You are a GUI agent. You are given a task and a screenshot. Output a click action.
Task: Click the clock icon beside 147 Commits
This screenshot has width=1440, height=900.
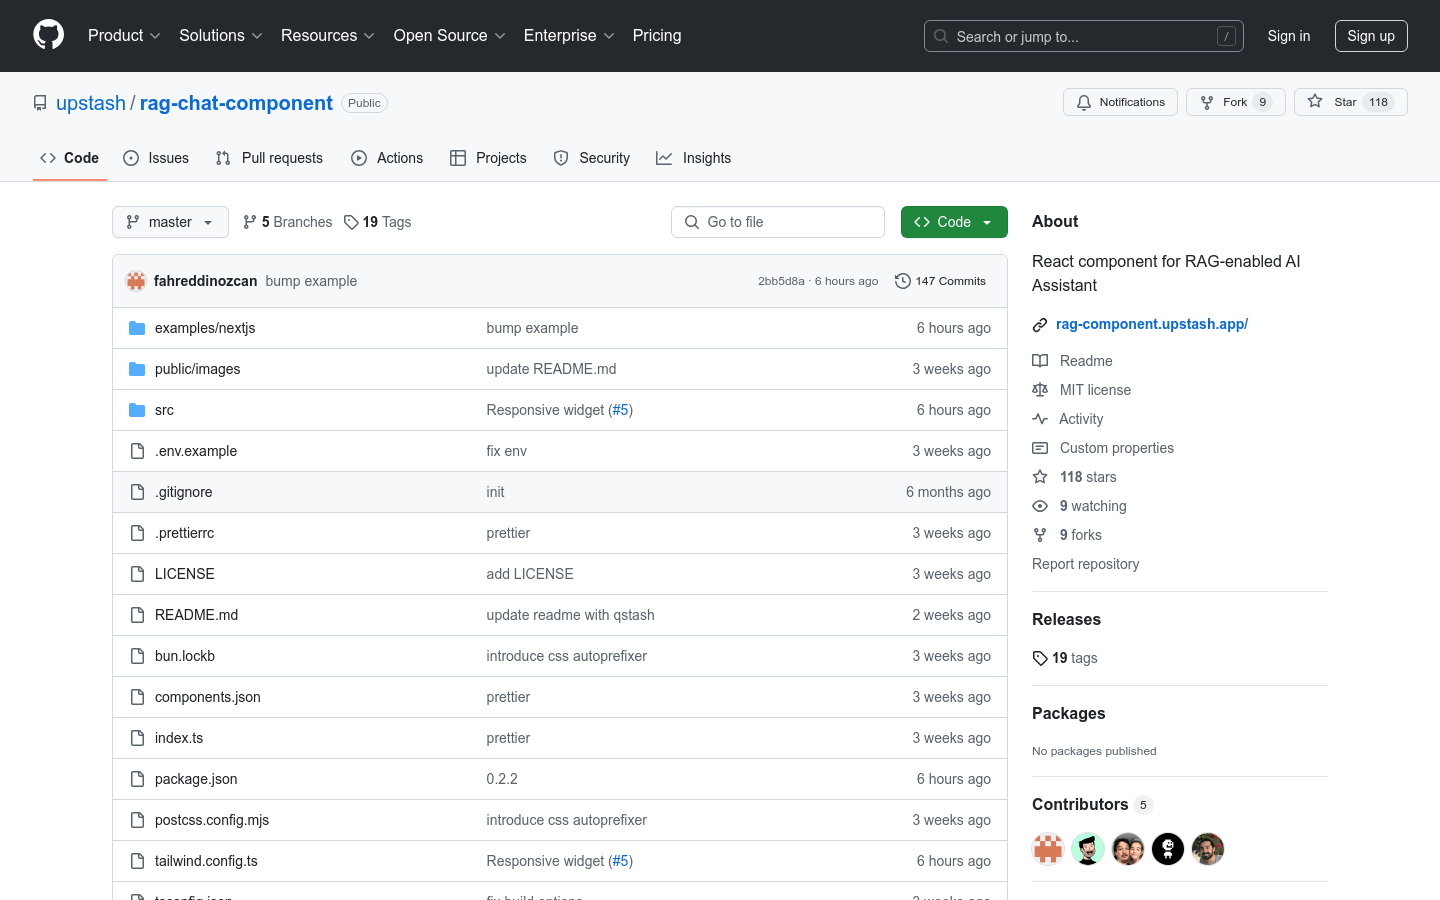coord(903,281)
